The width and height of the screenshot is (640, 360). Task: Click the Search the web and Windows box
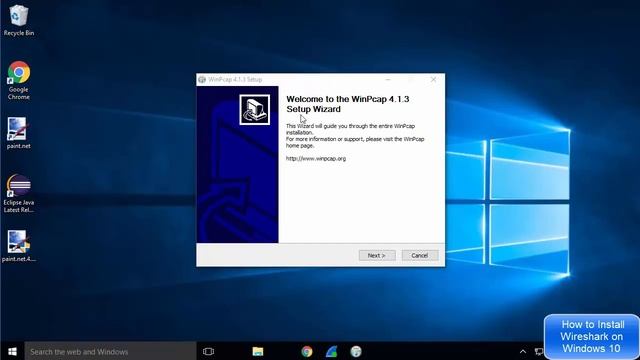pos(110,351)
